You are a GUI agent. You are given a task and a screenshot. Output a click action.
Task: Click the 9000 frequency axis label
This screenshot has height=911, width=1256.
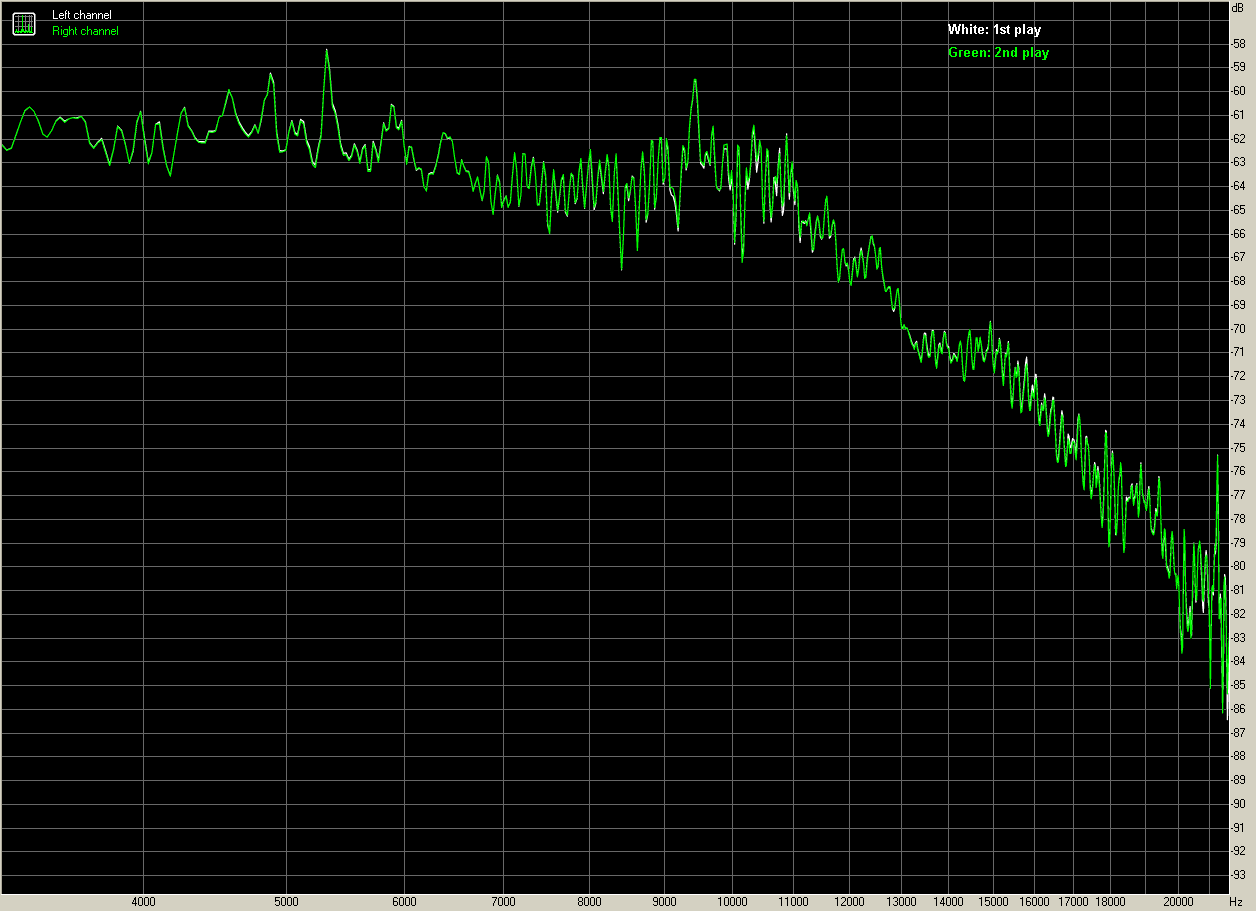pyautogui.click(x=664, y=902)
